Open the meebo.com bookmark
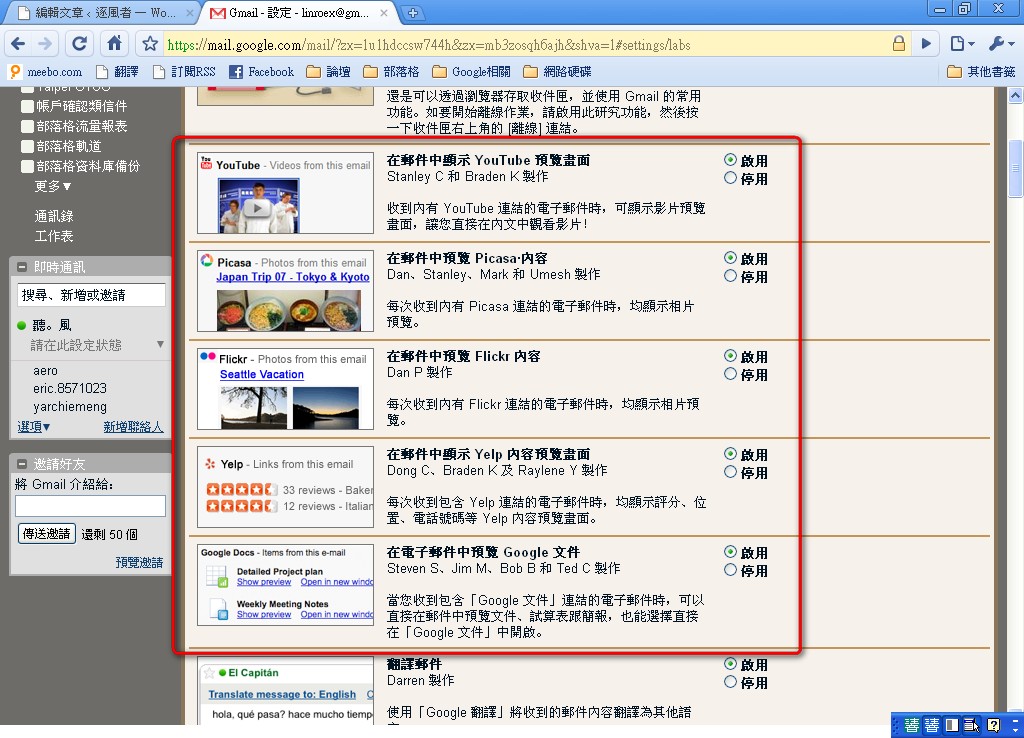This screenshot has width=1024, height=738. 46,72
